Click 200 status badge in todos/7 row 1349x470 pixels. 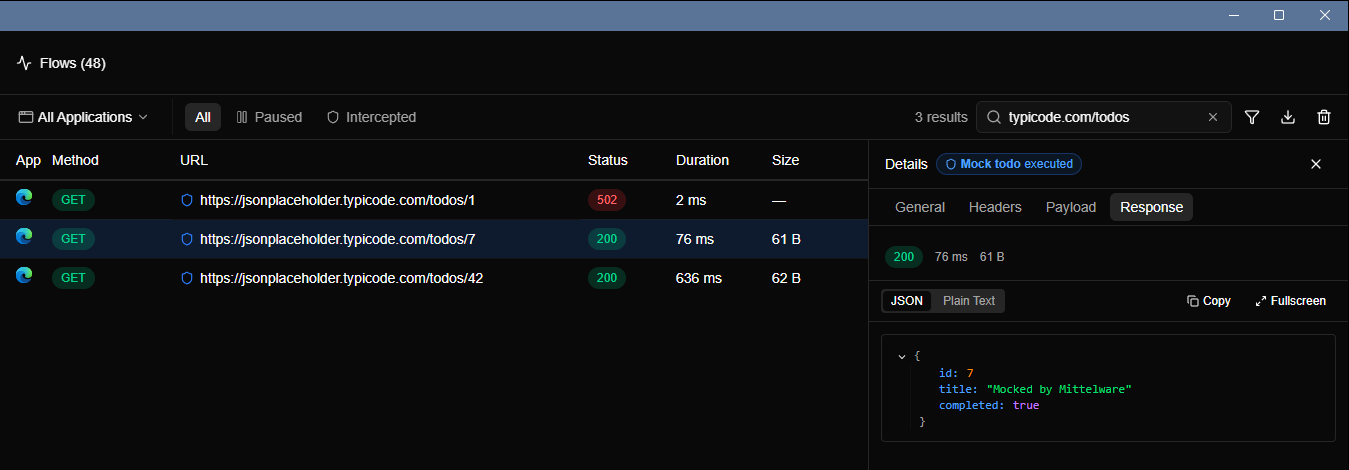pyautogui.click(x=607, y=239)
